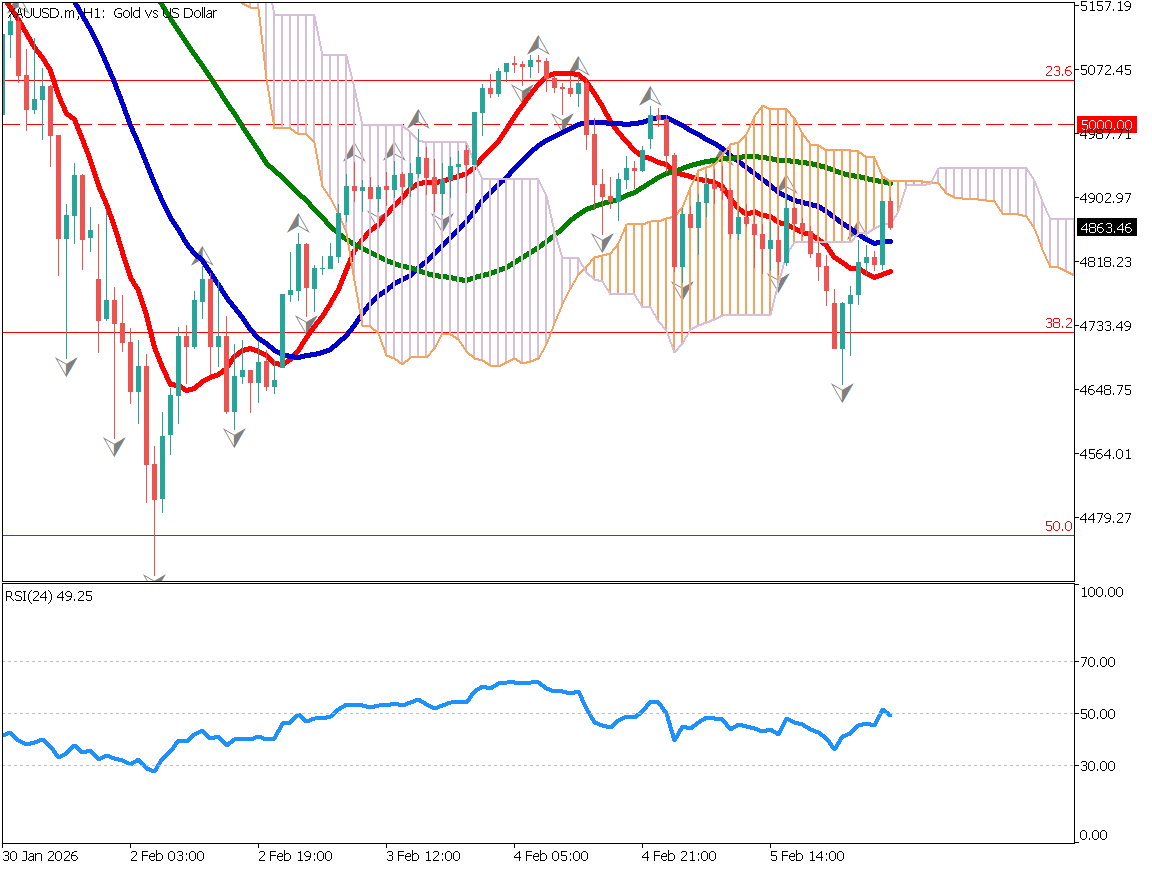Click the up fractal arrow above the highest 4 Feb peak
The image size is (1152, 870).
(x=539, y=45)
